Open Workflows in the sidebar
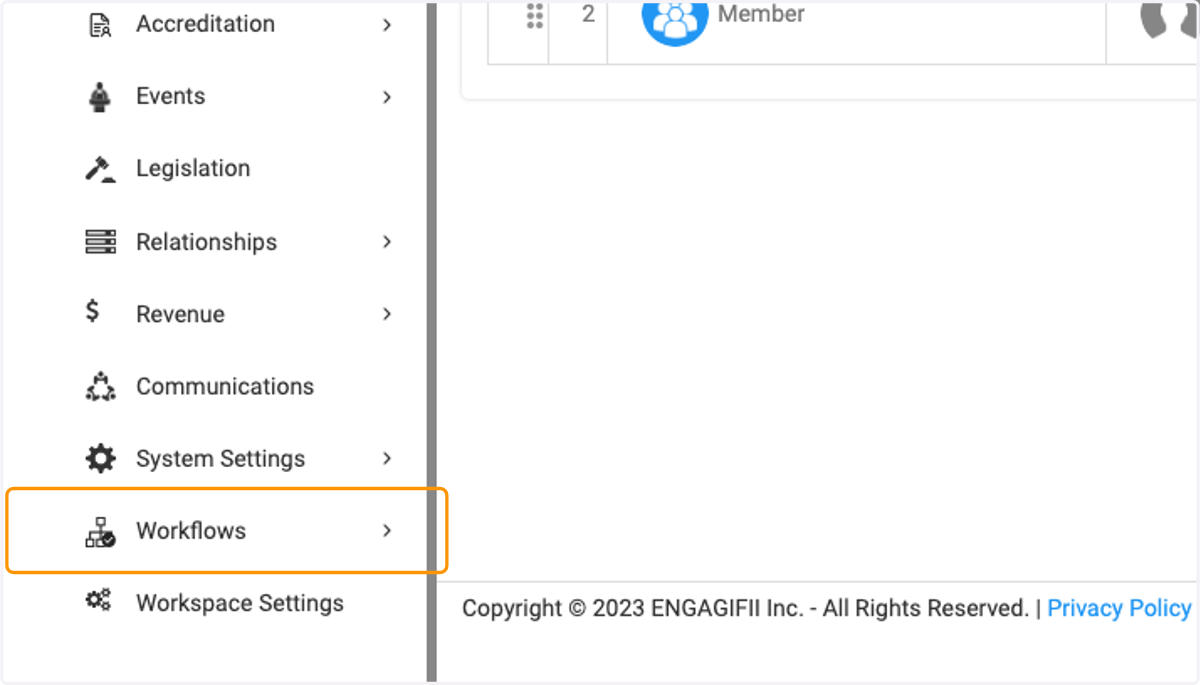The width and height of the screenshot is (1200, 685). click(191, 531)
